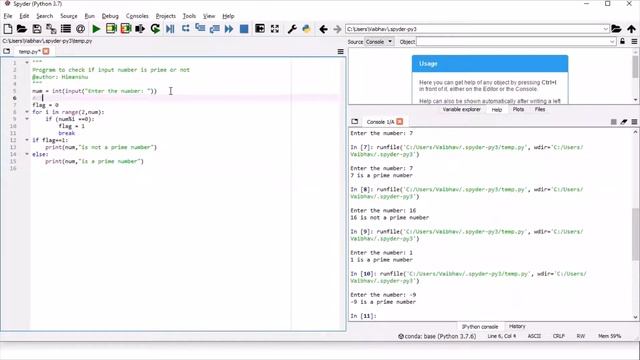
Task: Re-run the last script icon
Action: pyautogui.click(x=155, y=29)
